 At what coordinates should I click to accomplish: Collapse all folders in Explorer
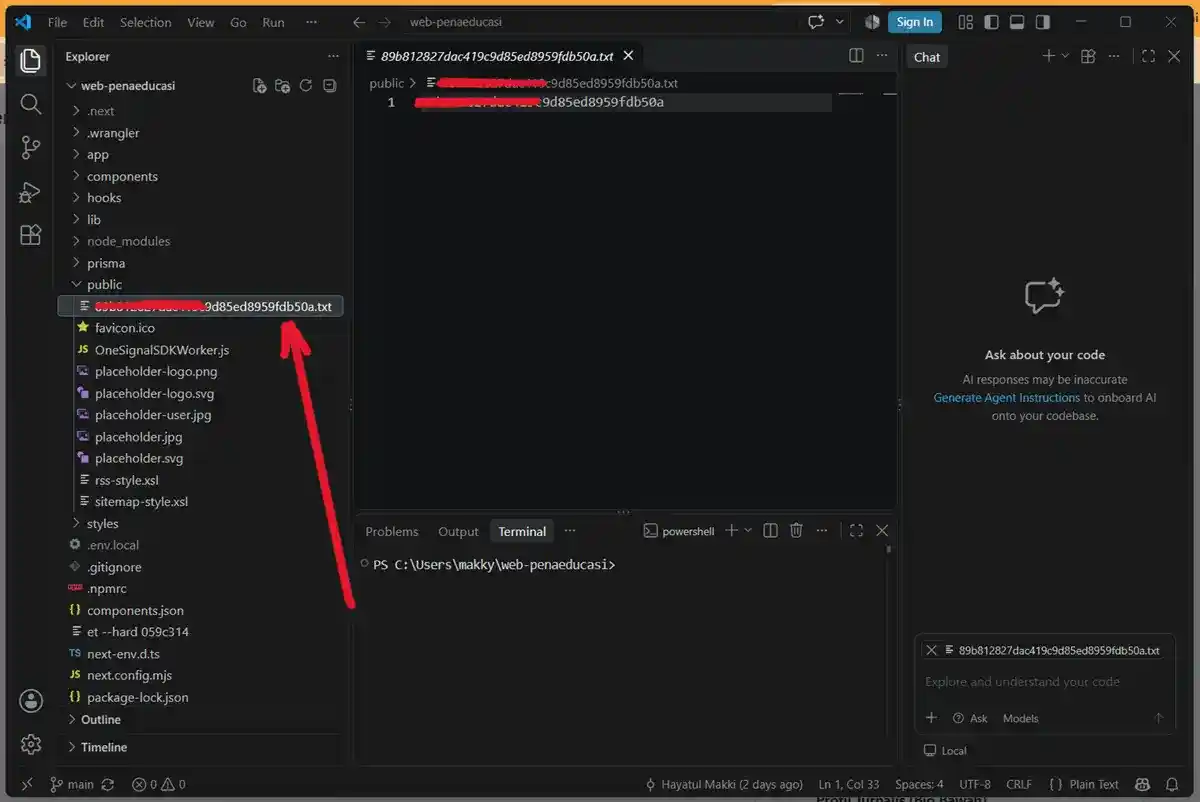tap(329, 86)
